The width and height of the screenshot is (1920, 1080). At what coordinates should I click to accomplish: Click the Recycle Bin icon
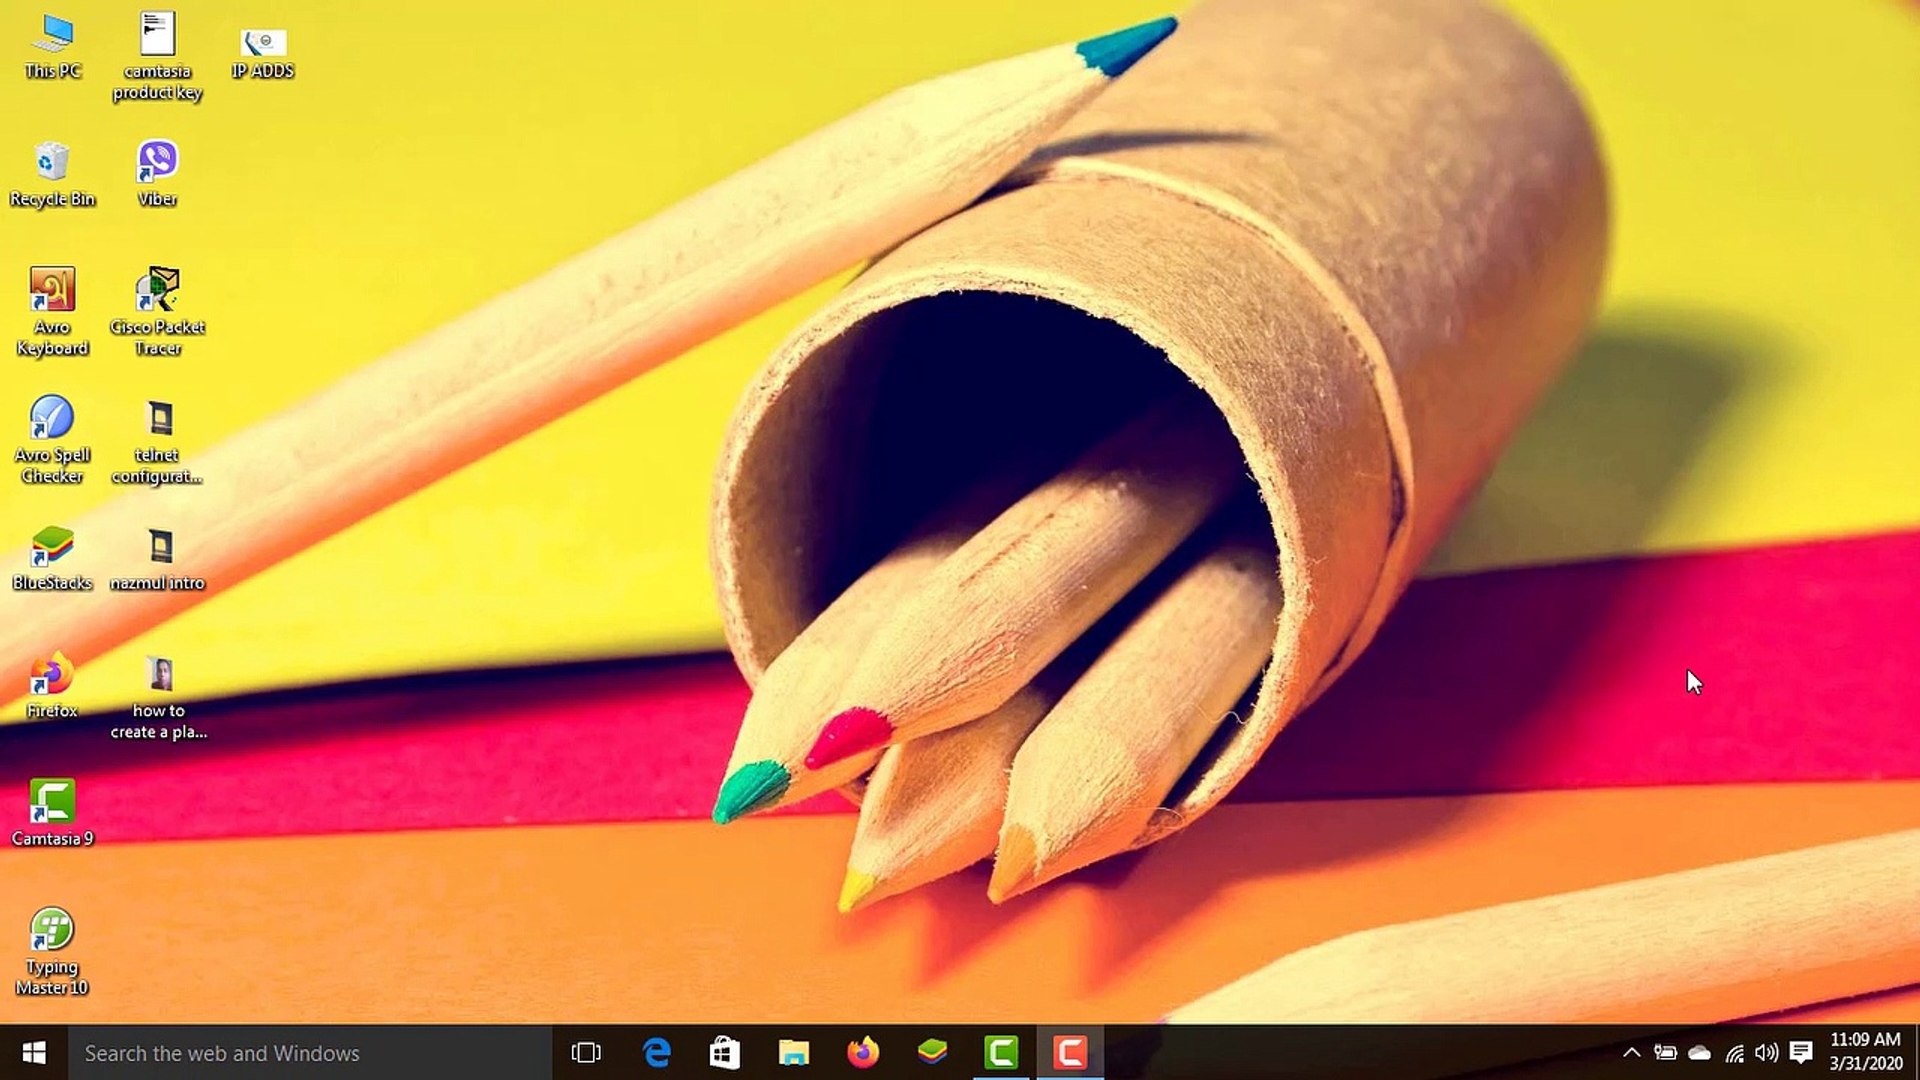[52, 162]
